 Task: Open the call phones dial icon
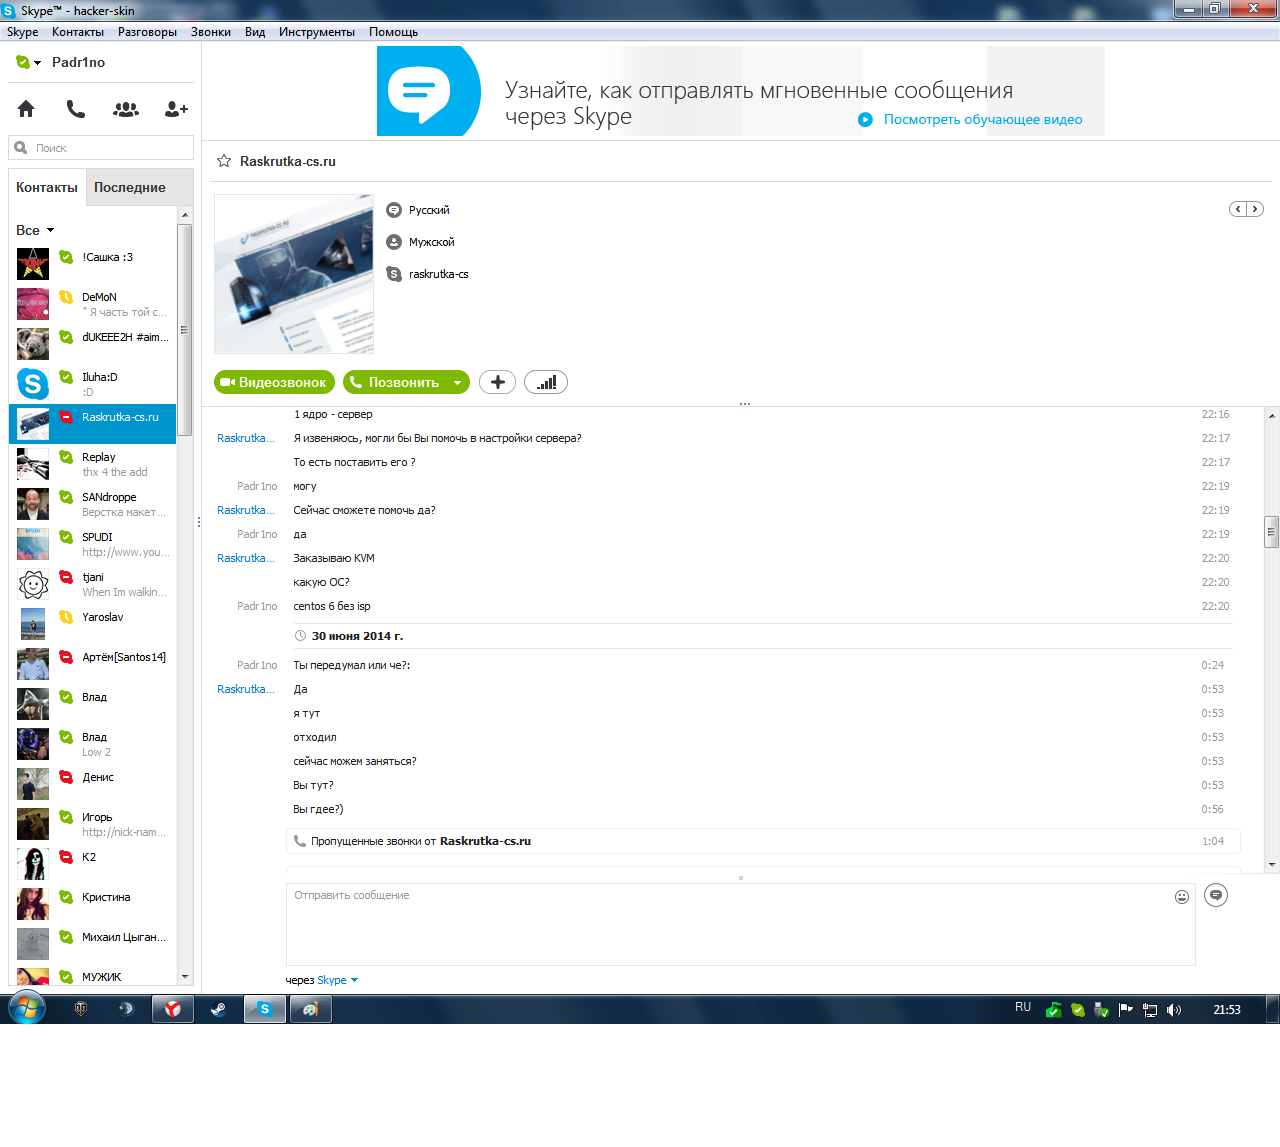pos(76,109)
